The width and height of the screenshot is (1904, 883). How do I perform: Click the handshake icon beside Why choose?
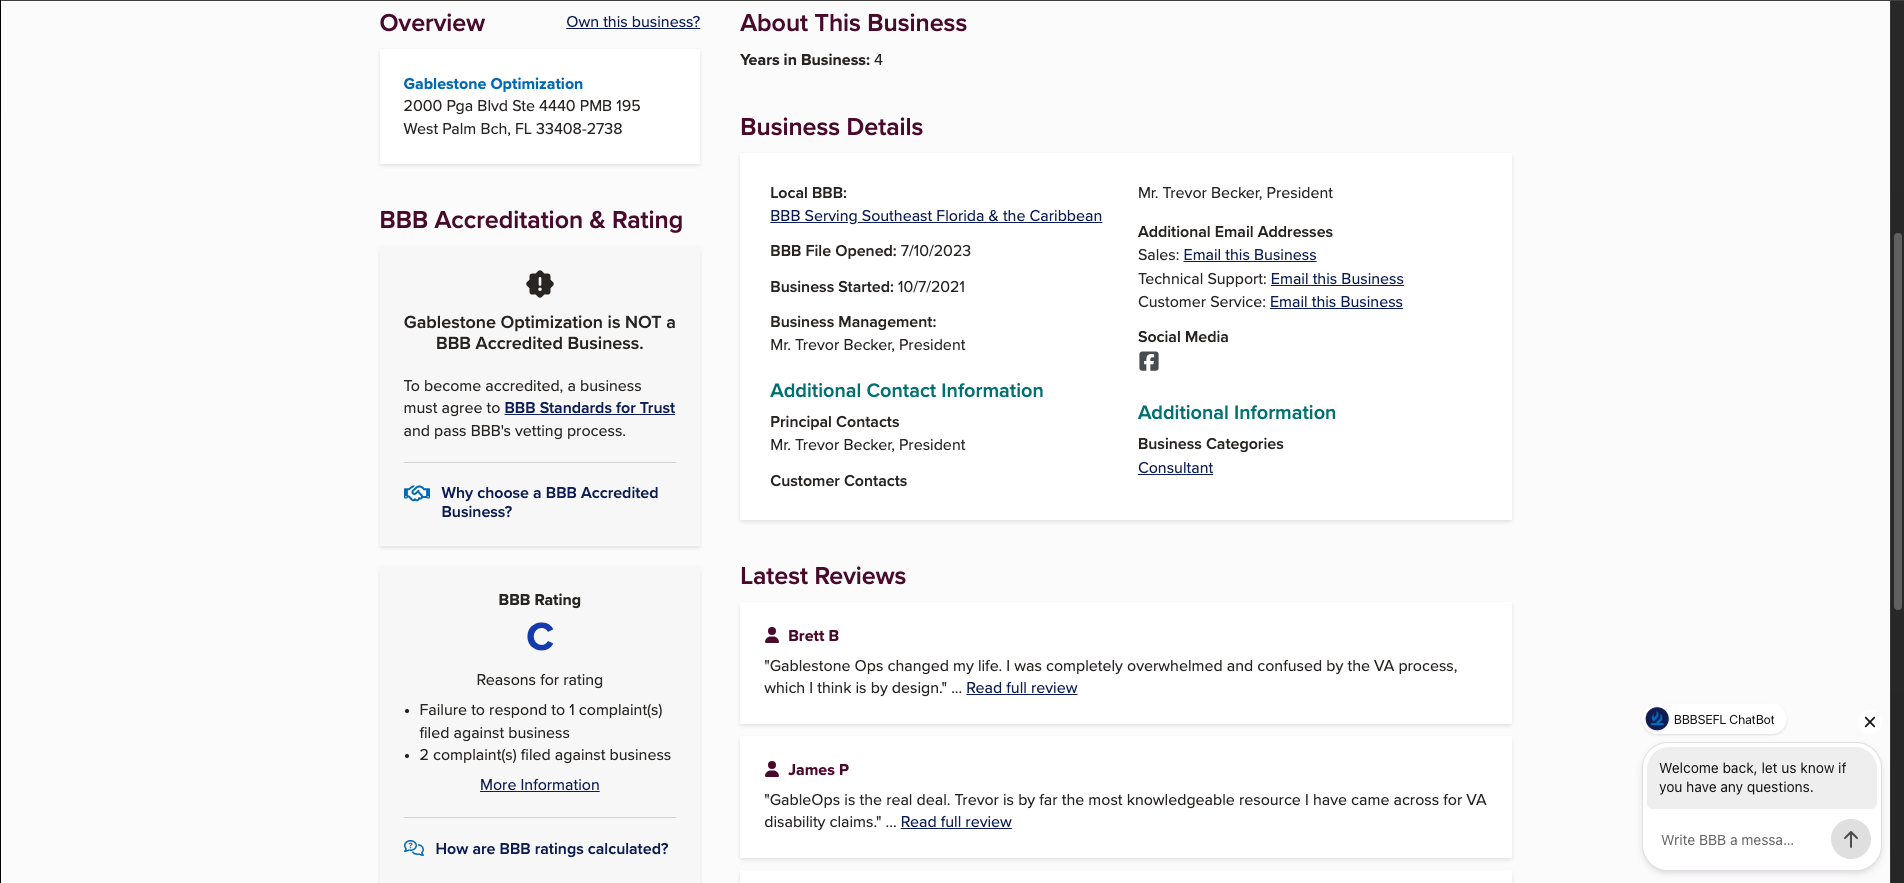click(x=417, y=493)
